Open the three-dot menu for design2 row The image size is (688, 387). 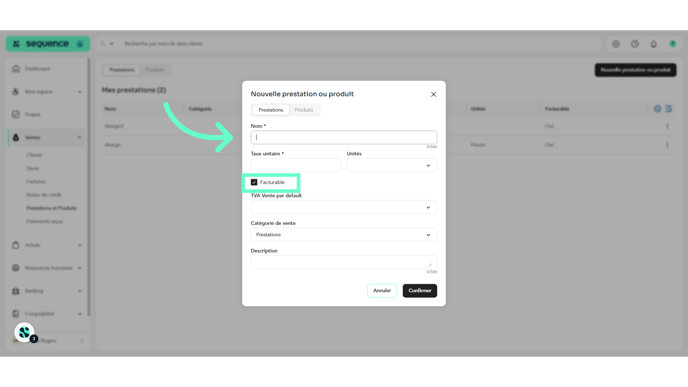pyautogui.click(x=667, y=126)
